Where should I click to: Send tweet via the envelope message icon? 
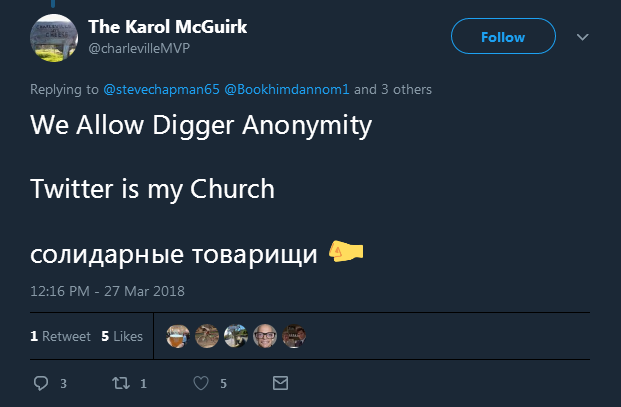tap(280, 383)
